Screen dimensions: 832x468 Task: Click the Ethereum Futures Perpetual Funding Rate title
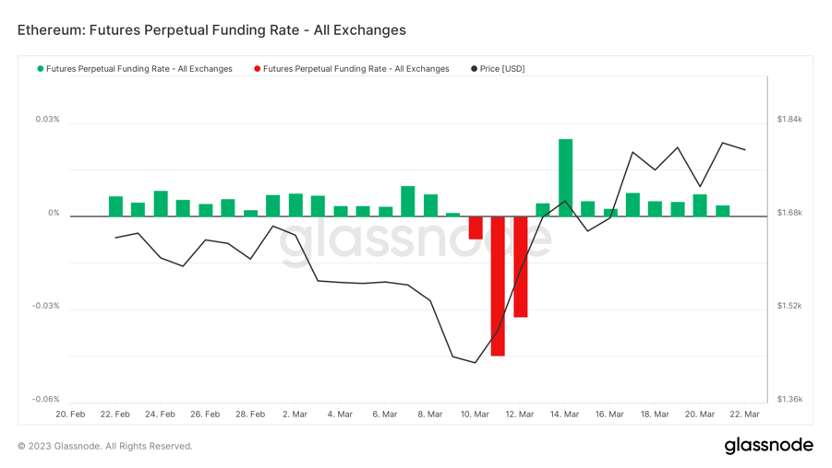[x=212, y=30]
